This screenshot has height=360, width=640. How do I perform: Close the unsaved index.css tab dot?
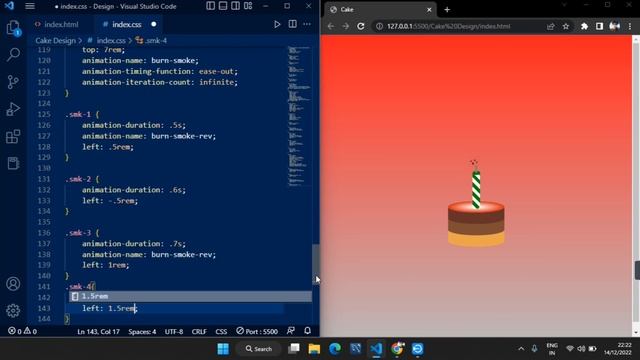[153, 24]
